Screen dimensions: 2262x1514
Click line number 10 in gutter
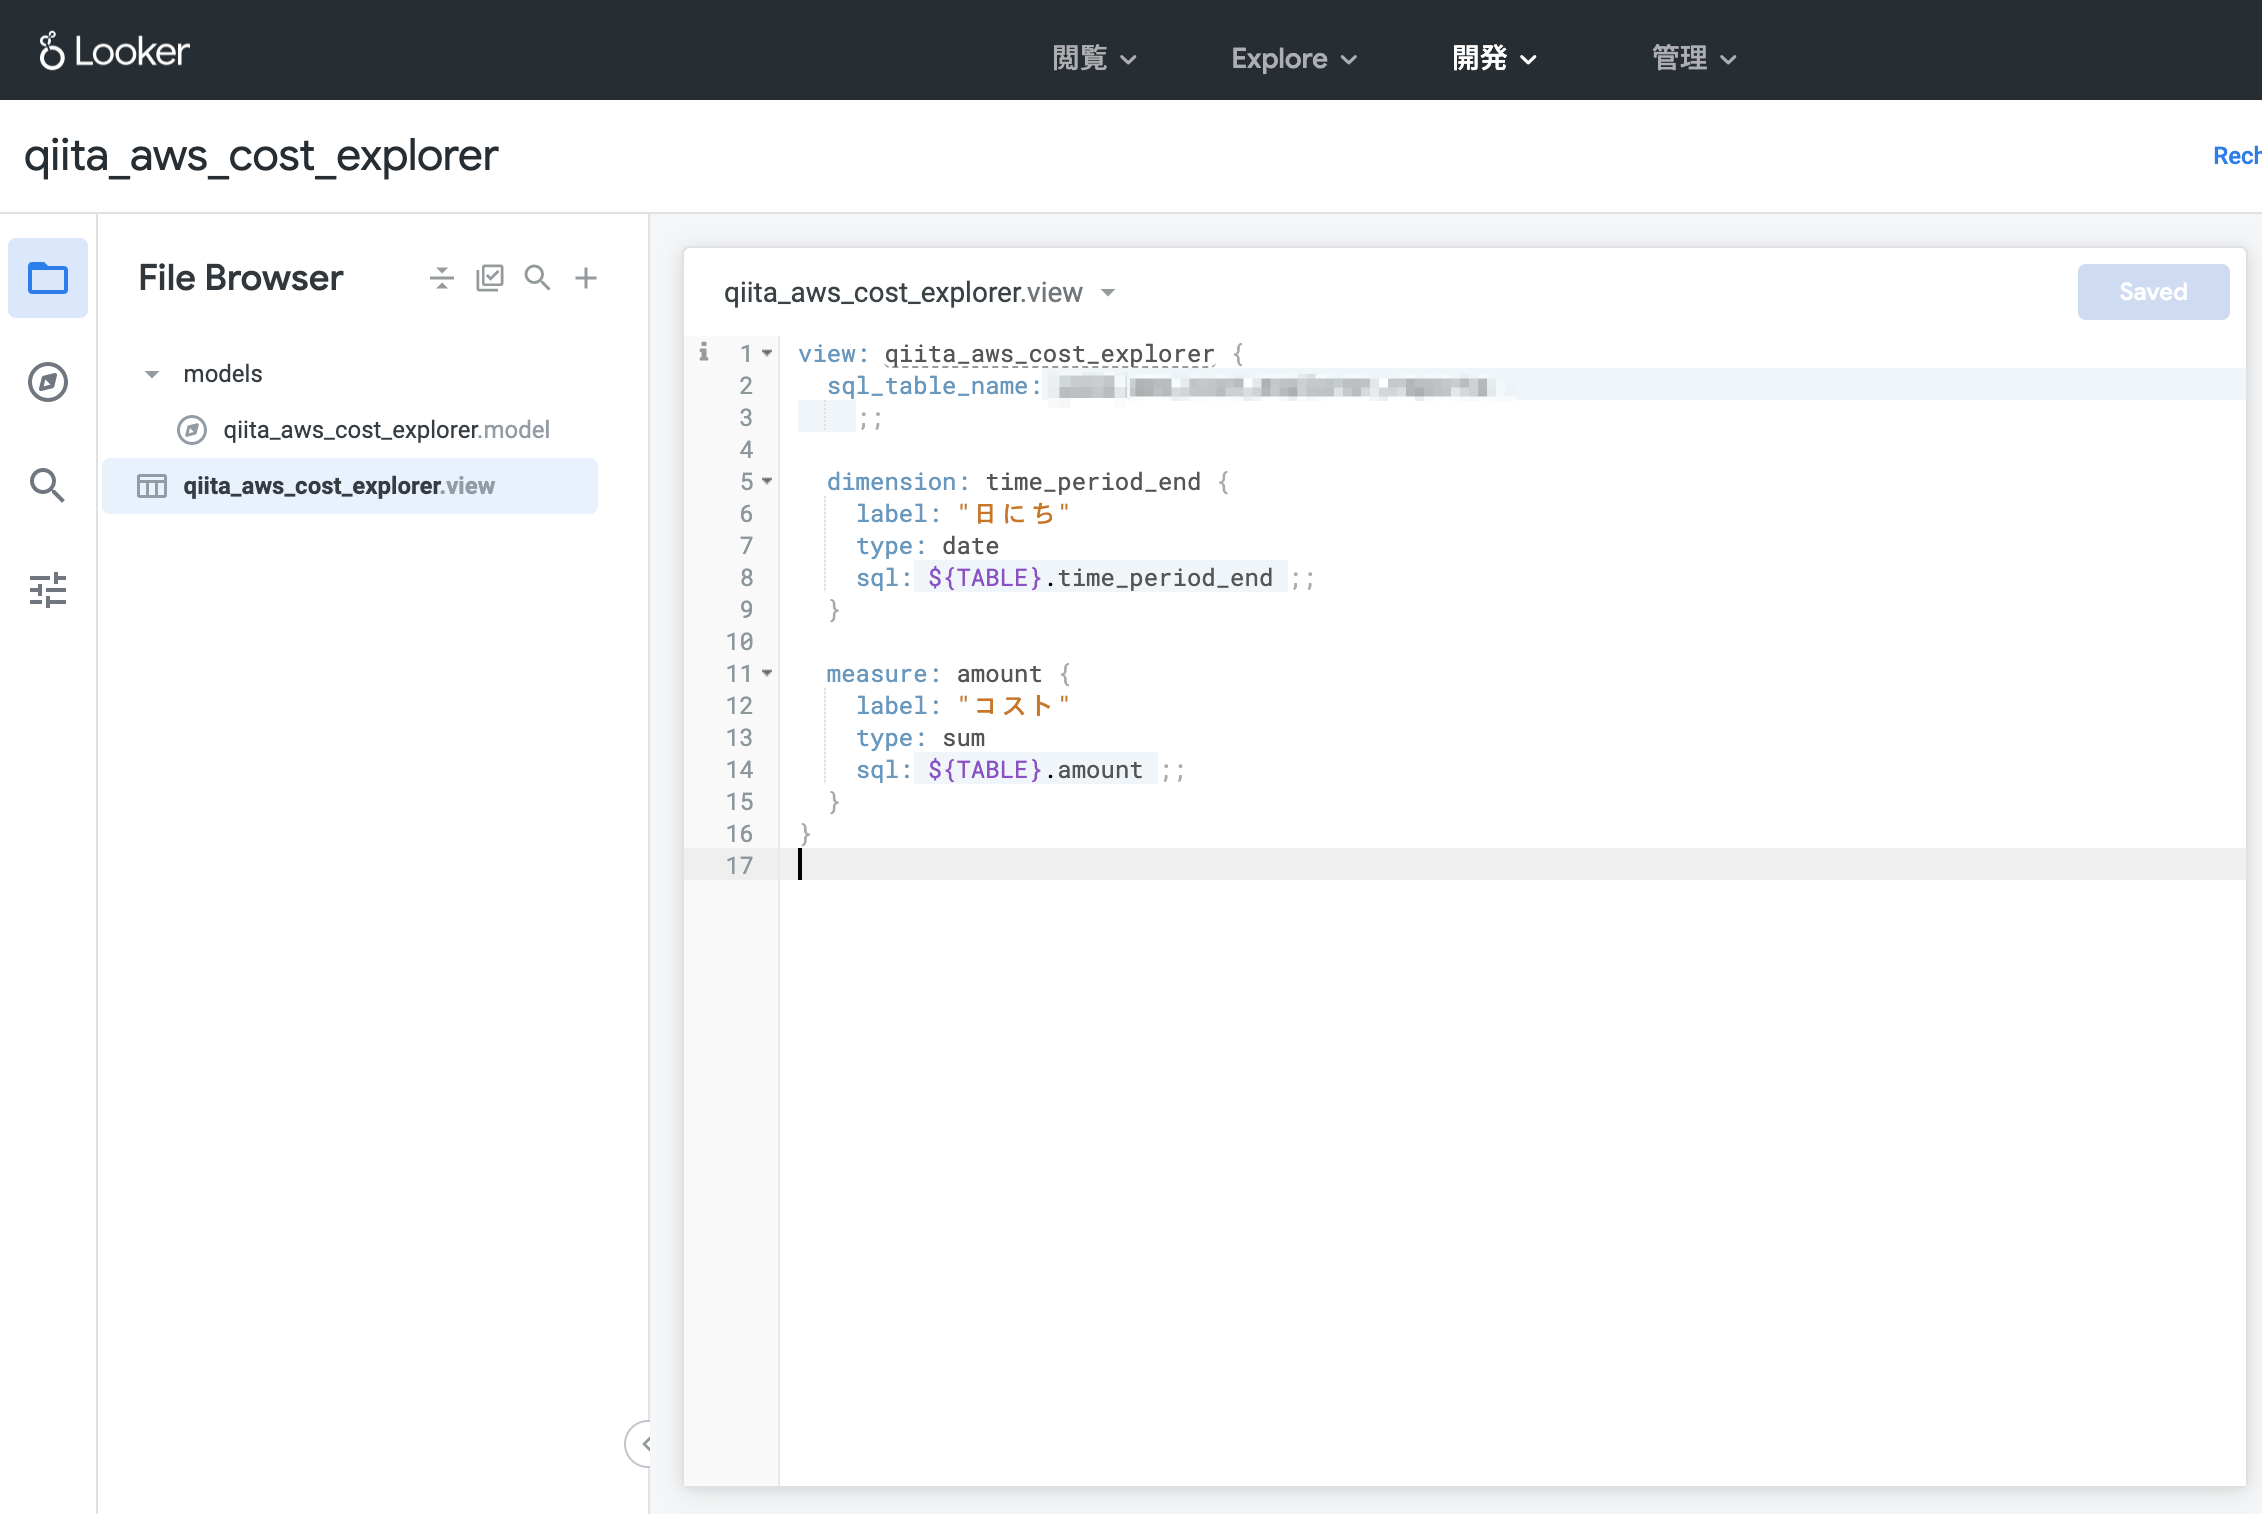tap(740, 642)
